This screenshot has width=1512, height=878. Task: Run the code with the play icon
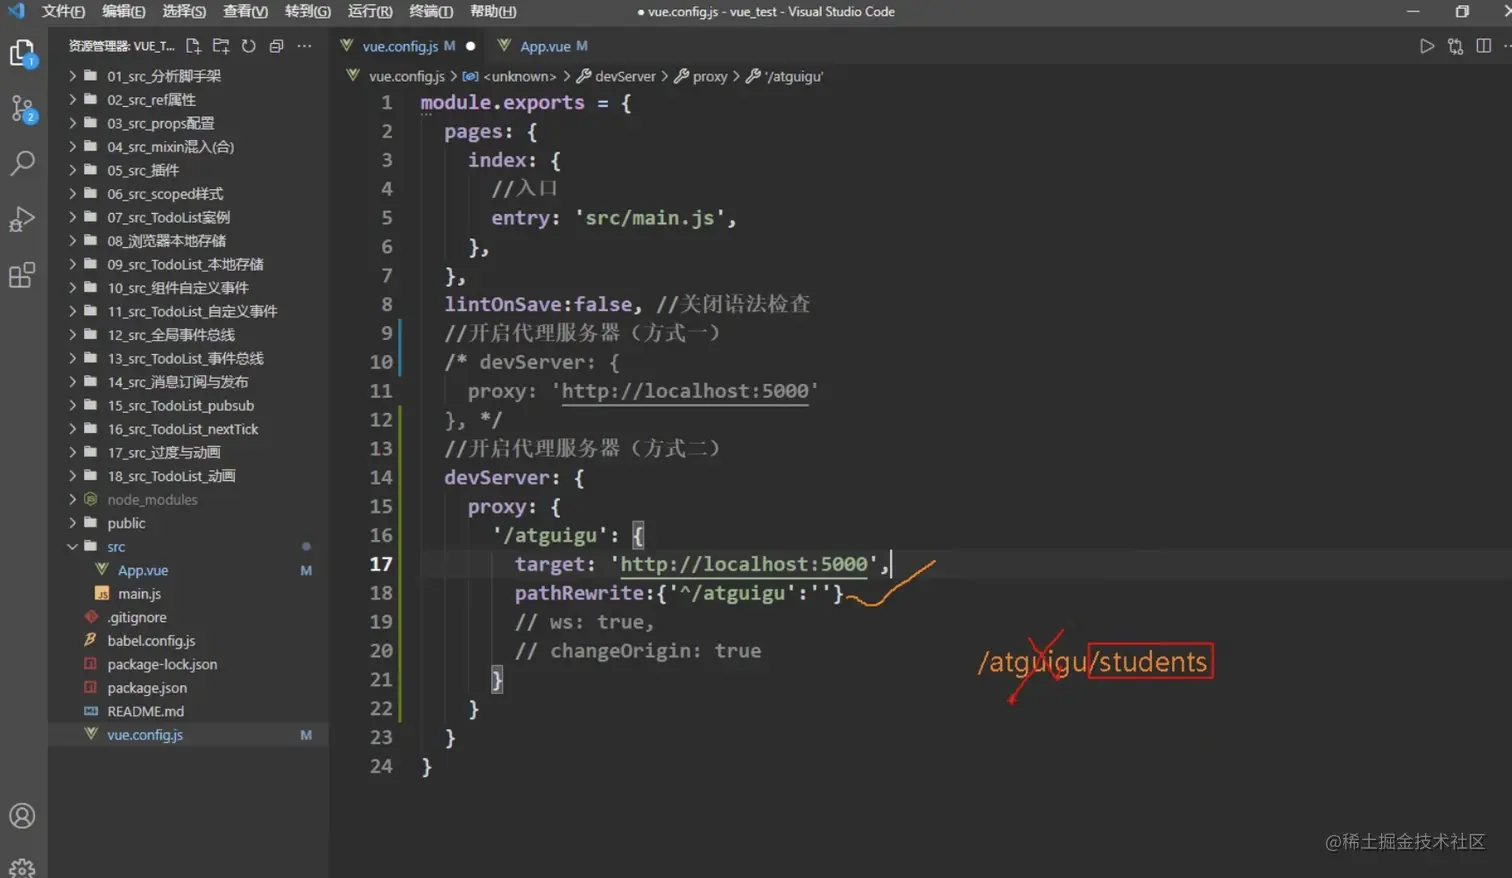(1427, 46)
